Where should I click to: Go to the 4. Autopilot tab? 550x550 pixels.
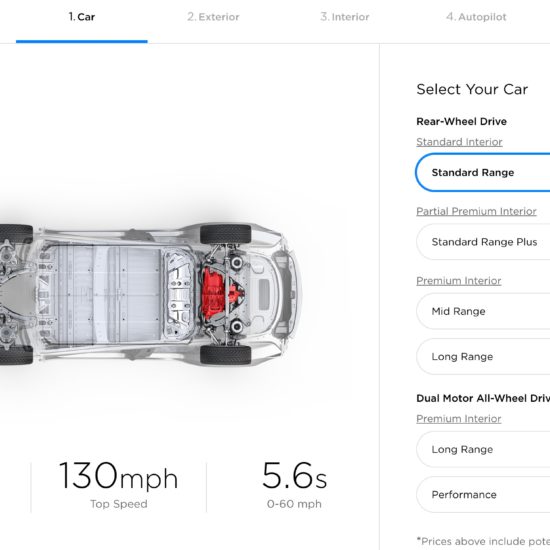coord(476,17)
